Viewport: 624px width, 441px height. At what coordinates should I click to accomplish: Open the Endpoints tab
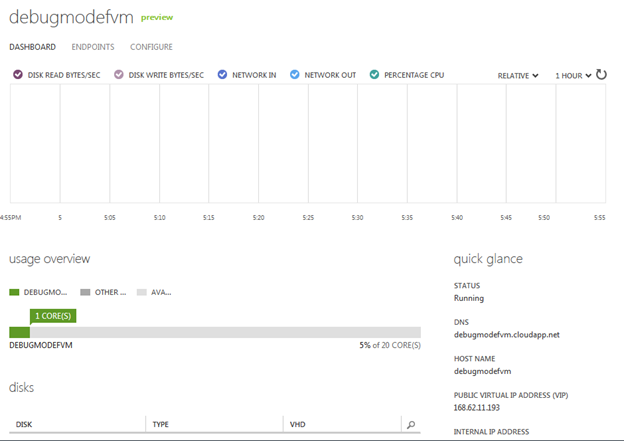(92, 47)
